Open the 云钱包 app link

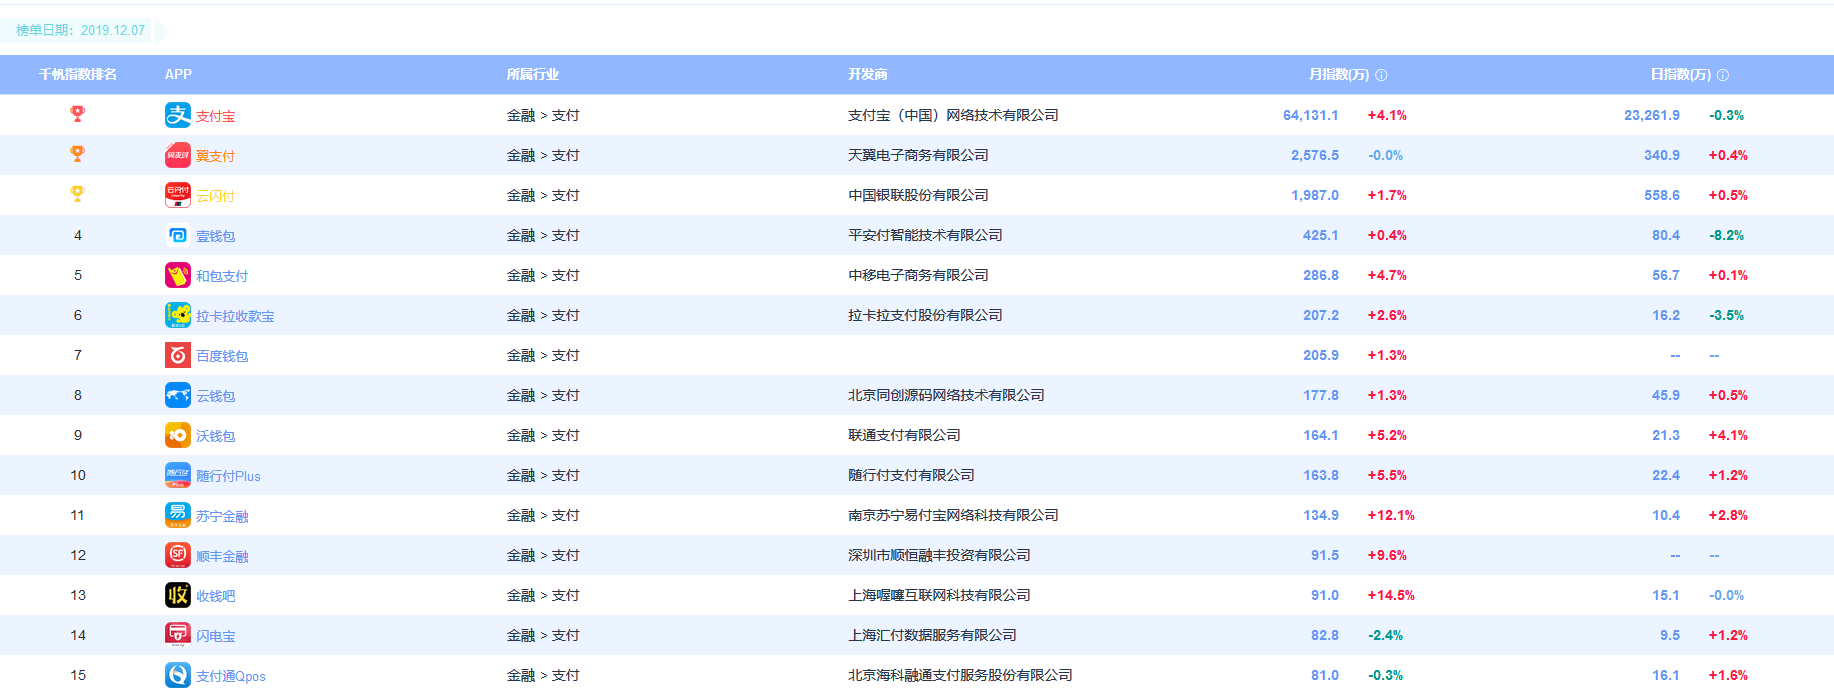click(x=216, y=396)
